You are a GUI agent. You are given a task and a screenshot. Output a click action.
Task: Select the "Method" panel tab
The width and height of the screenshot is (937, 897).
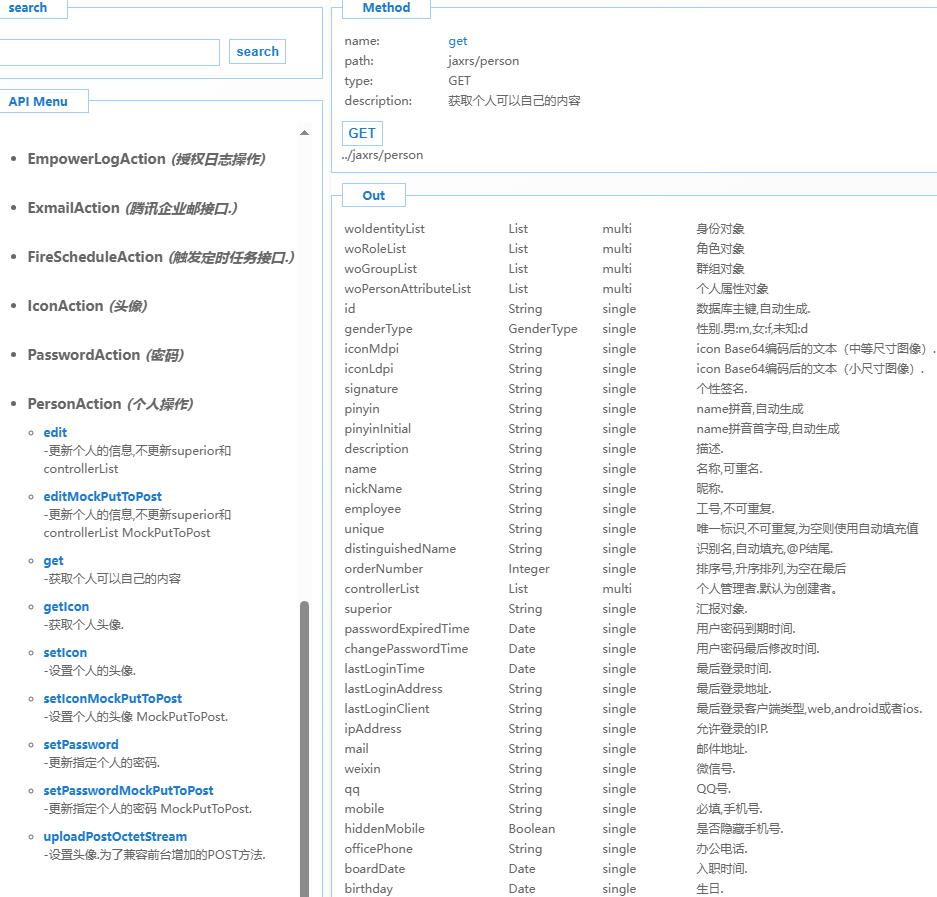click(x=386, y=7)
